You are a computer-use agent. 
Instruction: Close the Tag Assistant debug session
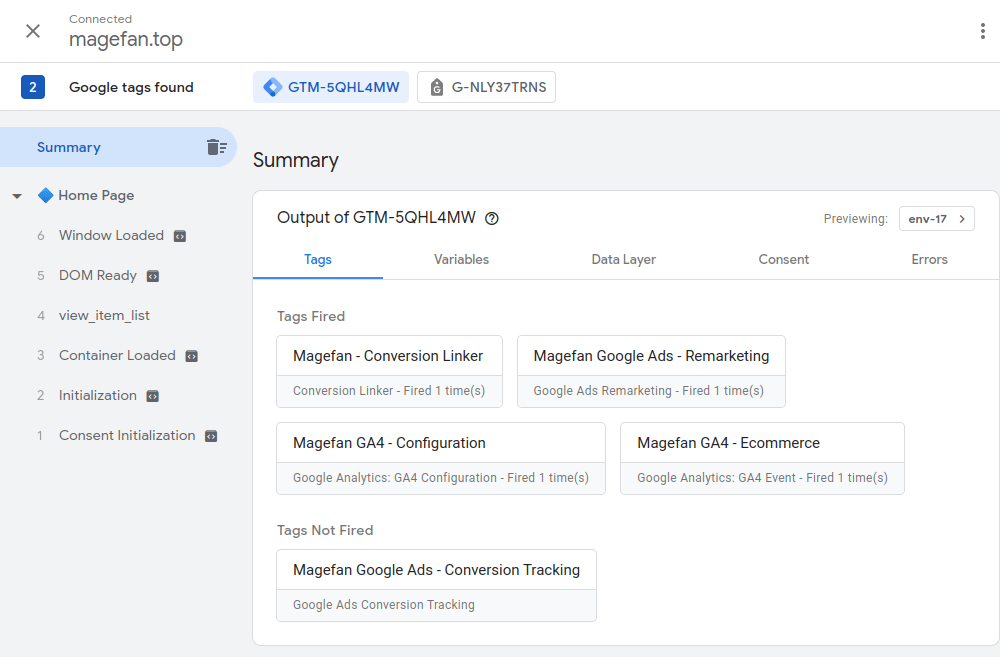33,31
